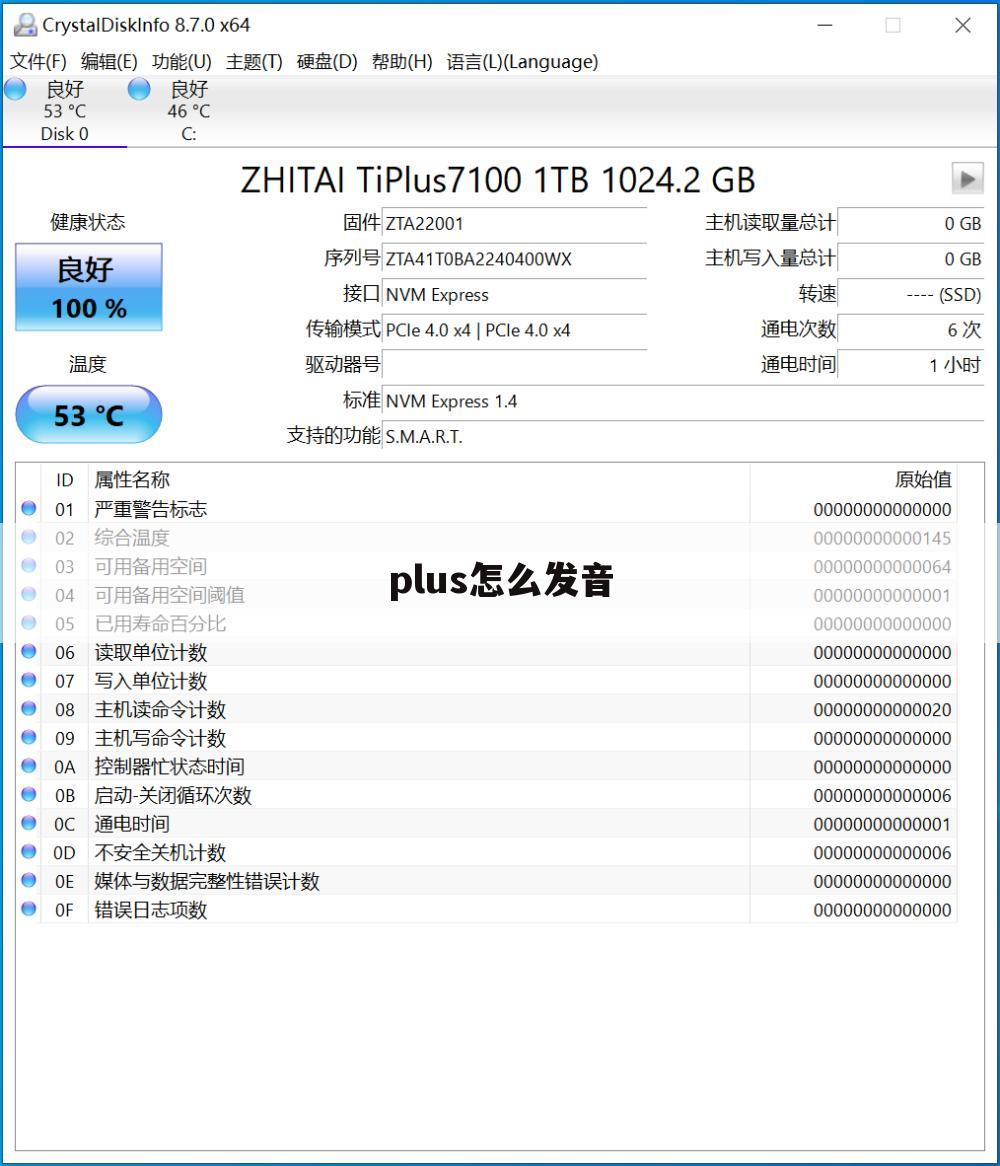Click the 通电时间 value 1 小时
Screen dimensions: 1000x1166
coord(911,364)
